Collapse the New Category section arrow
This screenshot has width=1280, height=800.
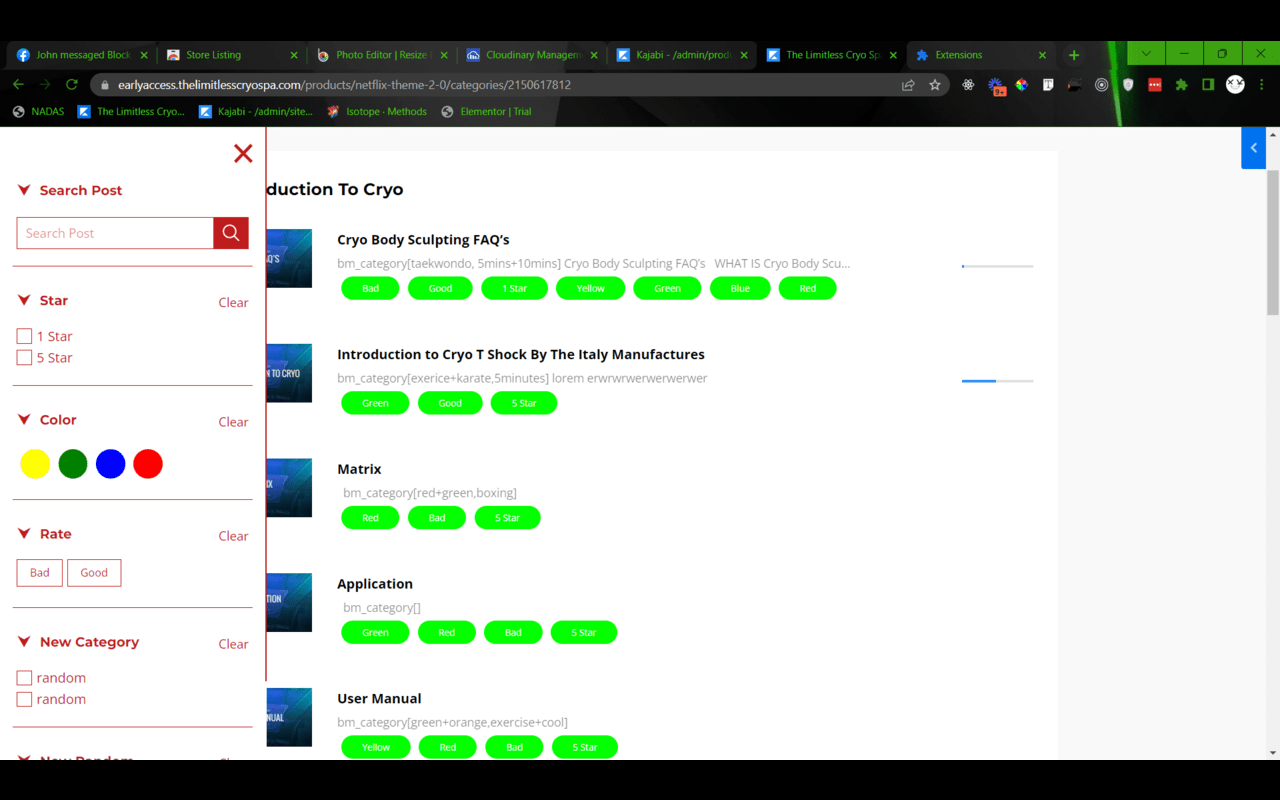pos(24,642)
